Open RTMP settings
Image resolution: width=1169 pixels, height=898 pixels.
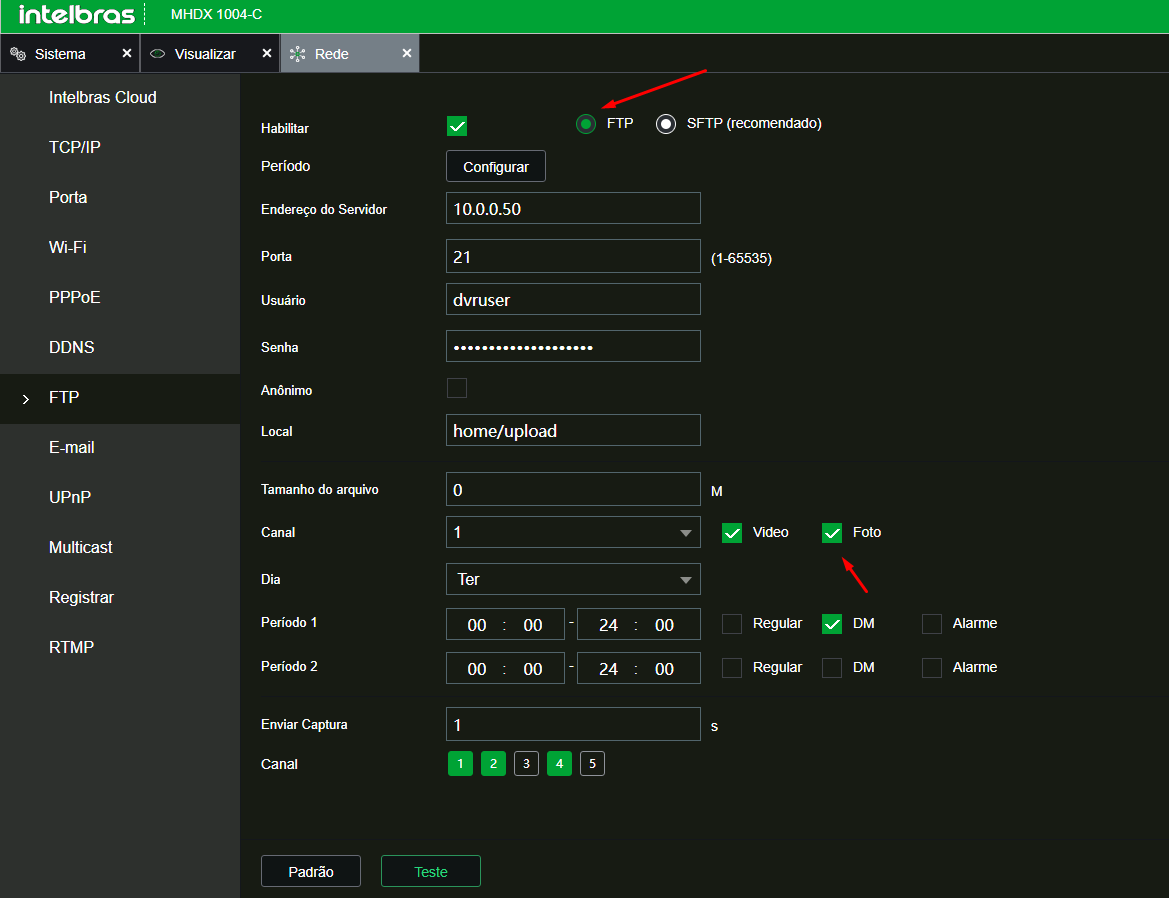(72, 647)
